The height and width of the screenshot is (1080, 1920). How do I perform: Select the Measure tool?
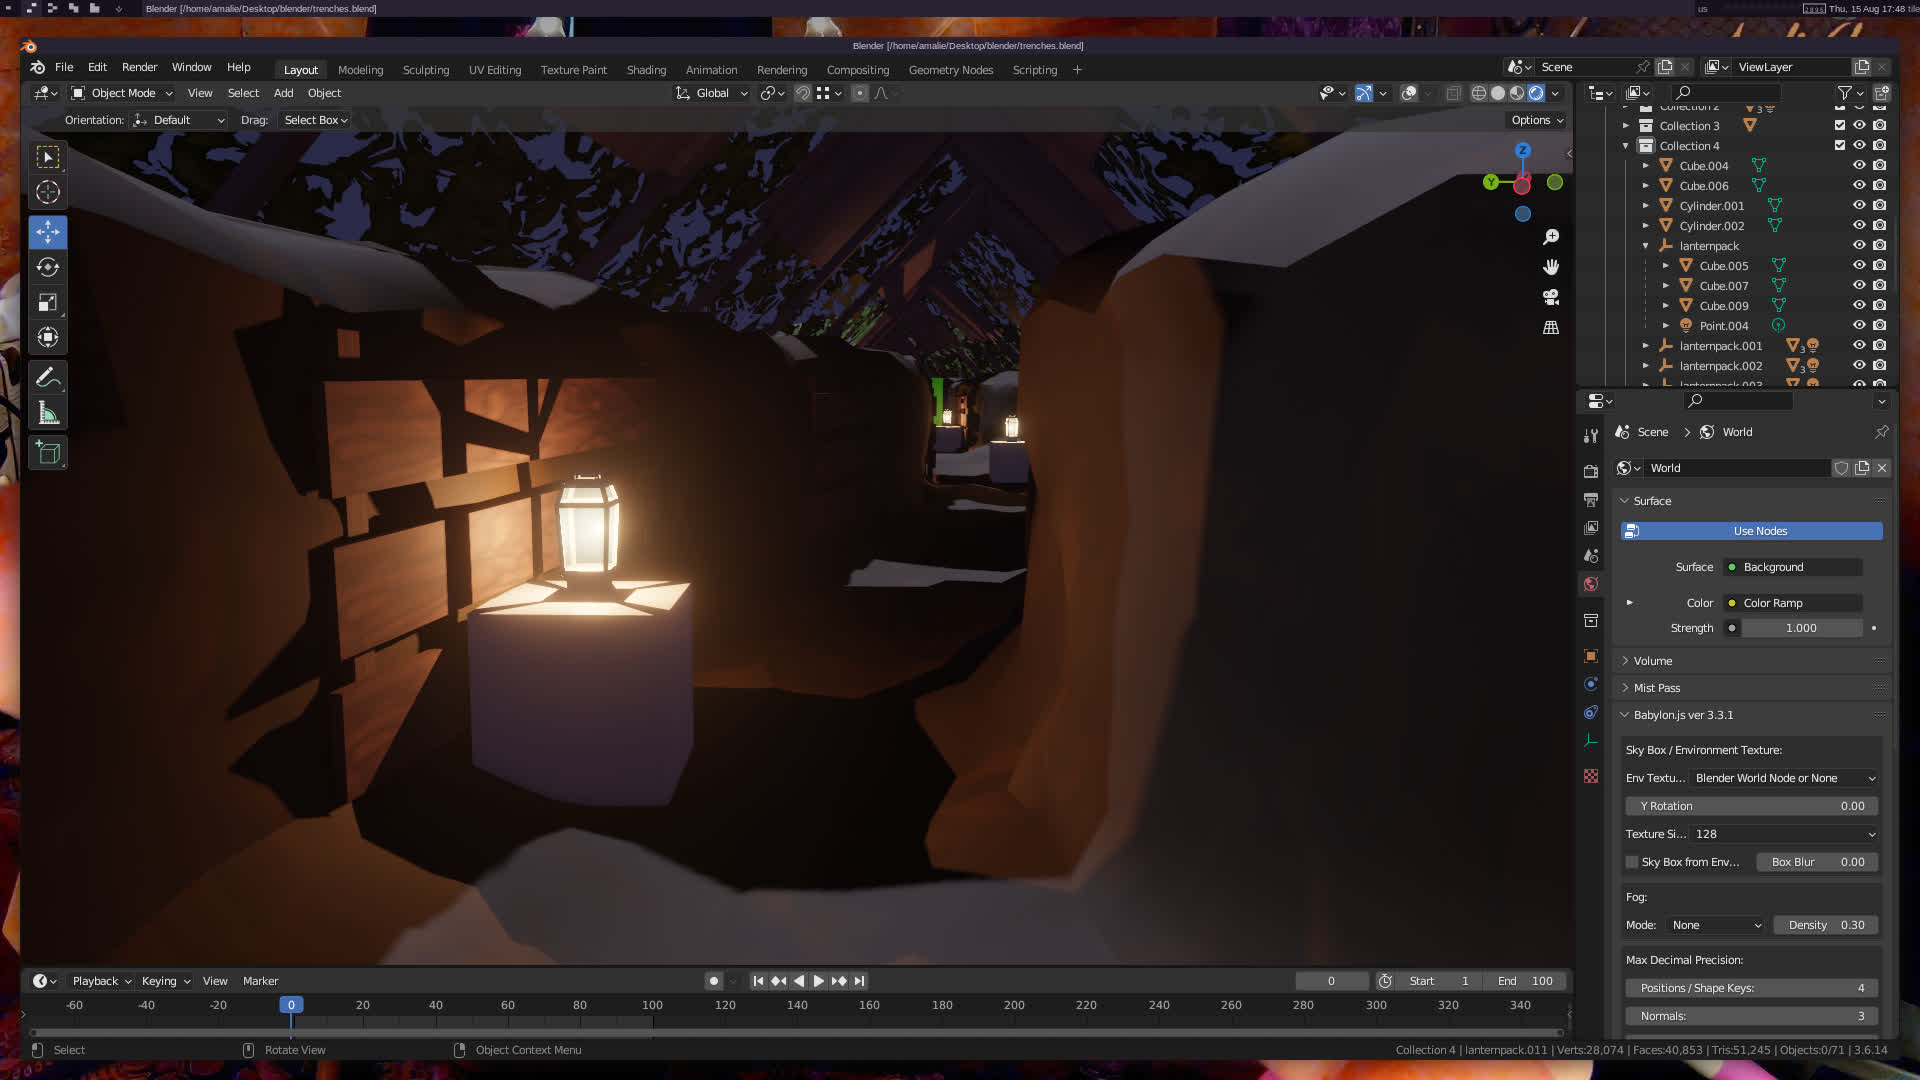47,413
